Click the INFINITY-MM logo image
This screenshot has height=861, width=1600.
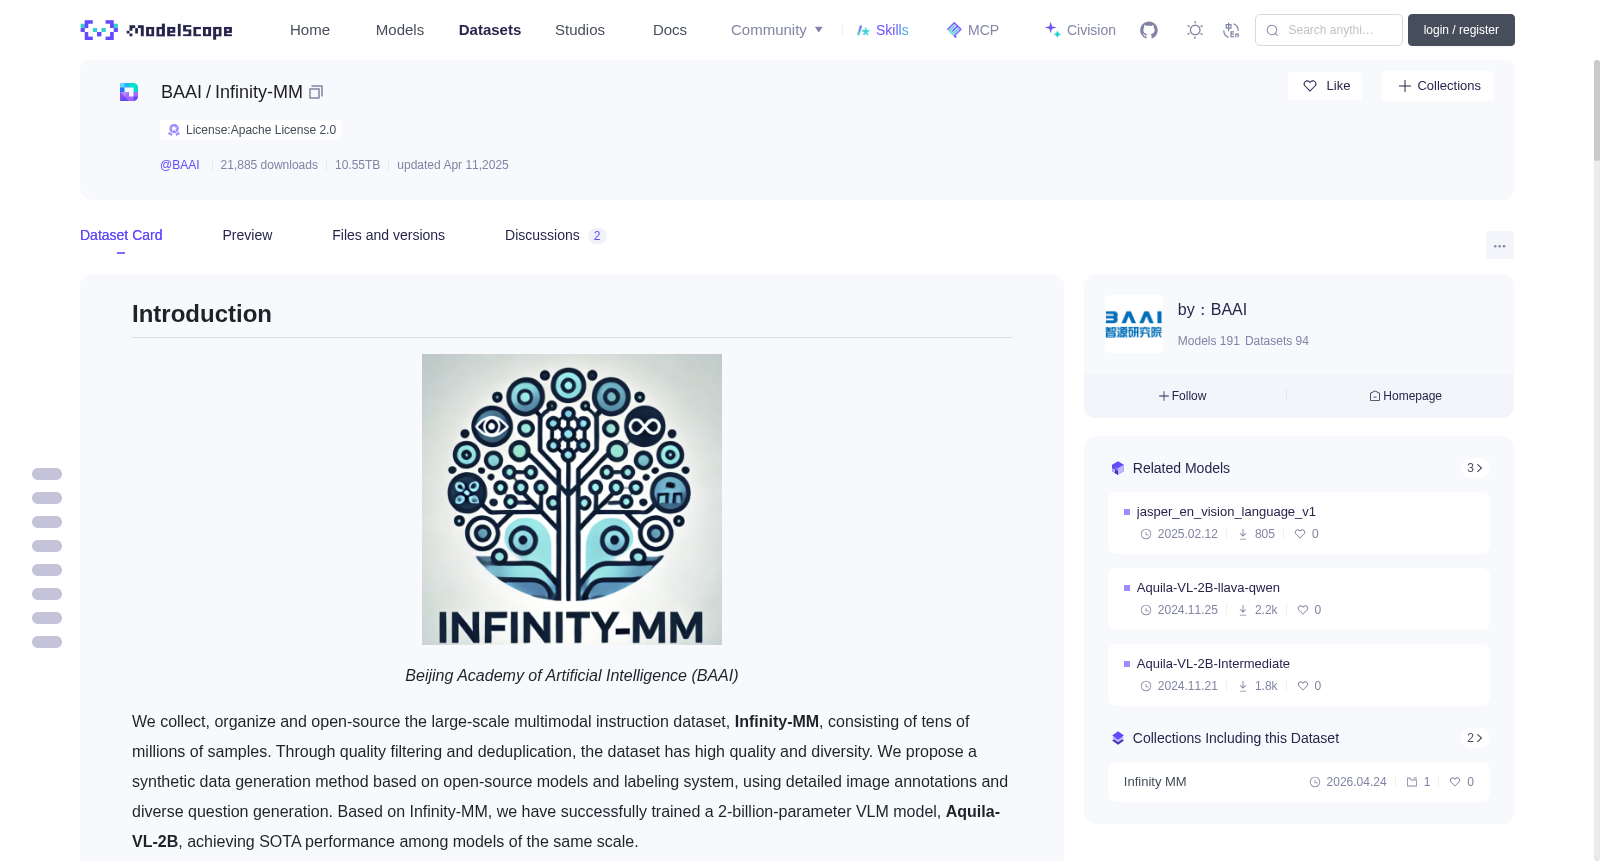pyautogui.click(x=572, y=499)
